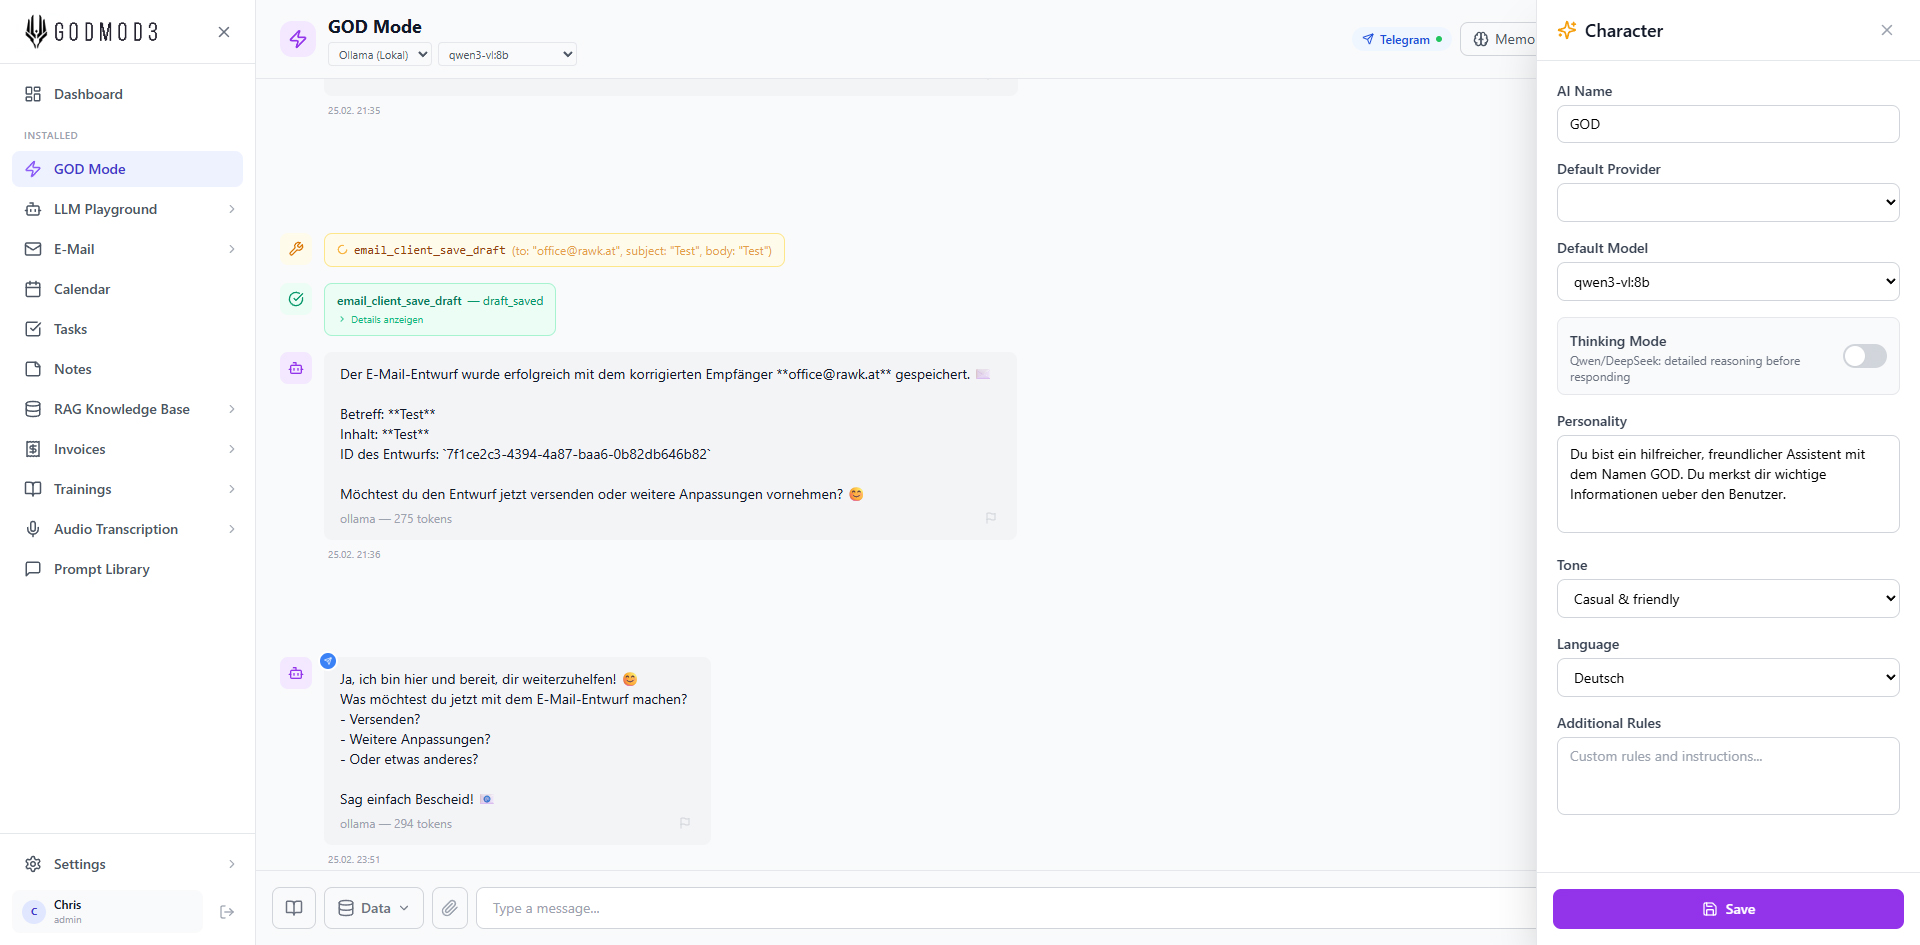Click the attach file paperclip icon
1920x945 pixels.
[x=449, y=908]
